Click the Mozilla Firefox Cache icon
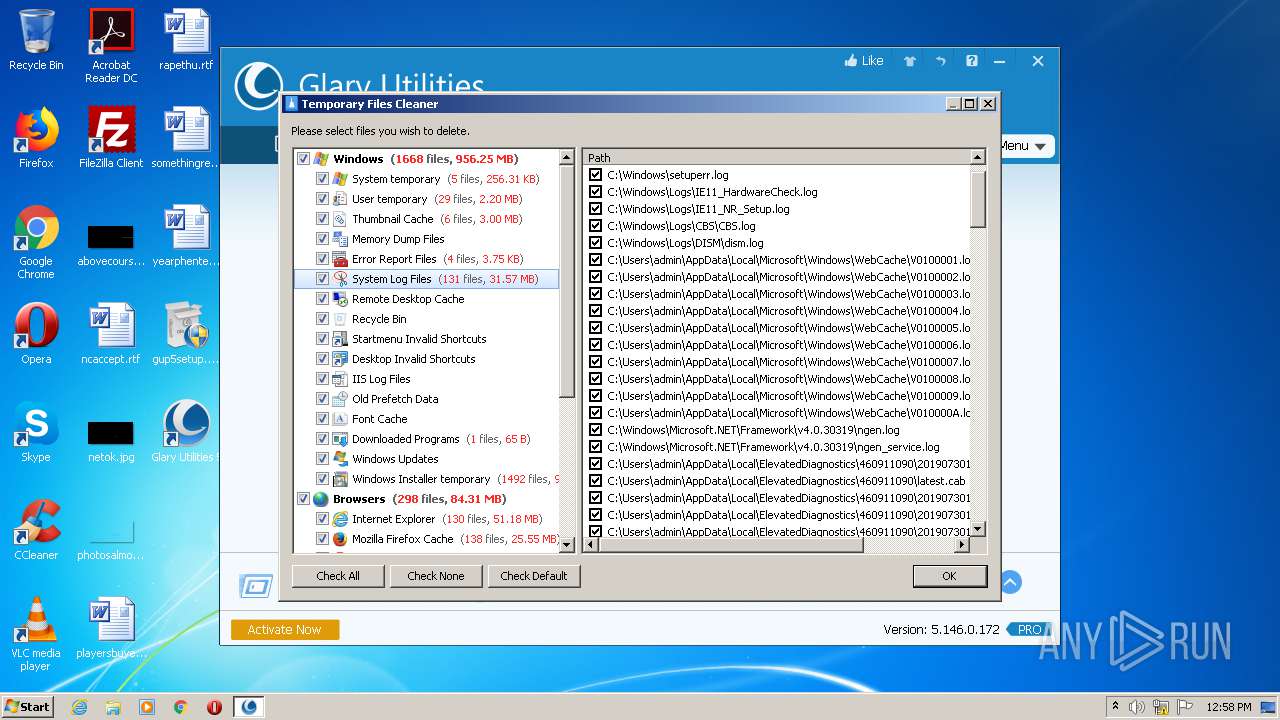The height and width of the screenshot is (720, 1280). 340,539
